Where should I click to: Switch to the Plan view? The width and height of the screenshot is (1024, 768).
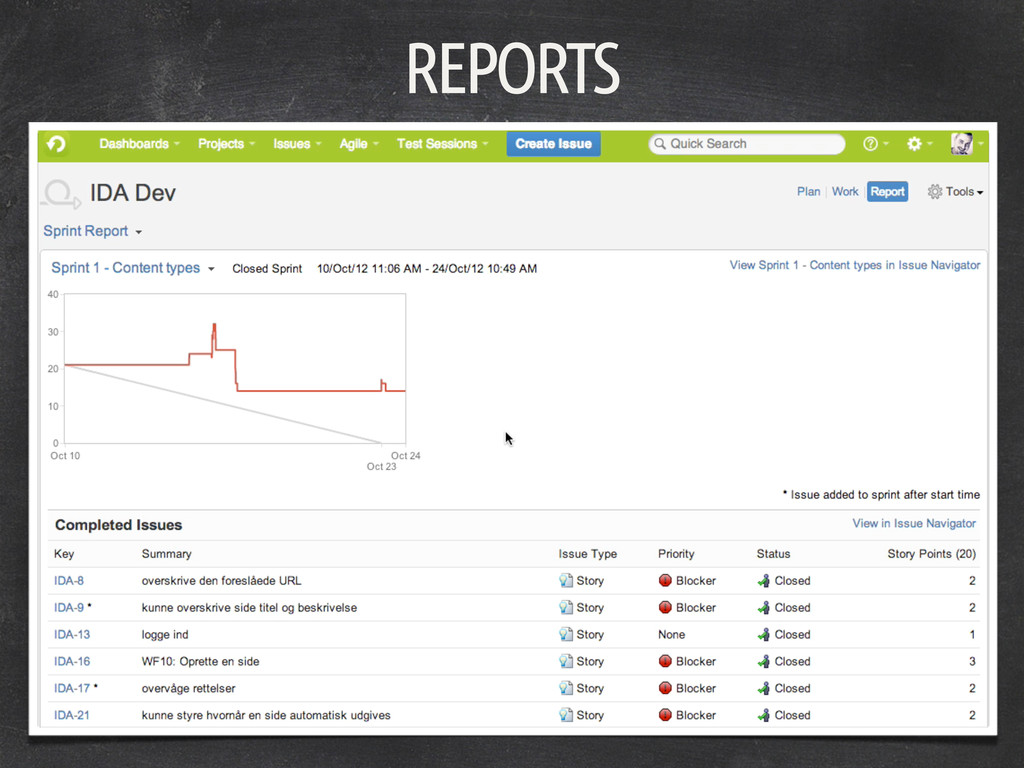coord(808,192)
